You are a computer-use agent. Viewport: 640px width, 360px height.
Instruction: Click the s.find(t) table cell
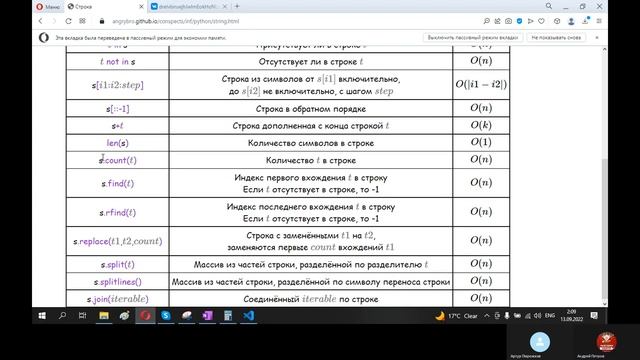pyautogui.click(x=118, y=183)
